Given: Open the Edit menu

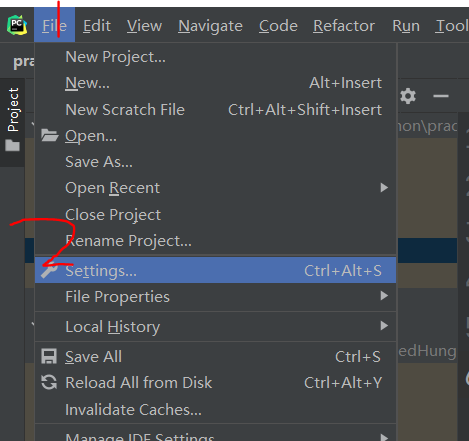Looking at the screenshot, I should pyautogui.click(x=97, y=26).
